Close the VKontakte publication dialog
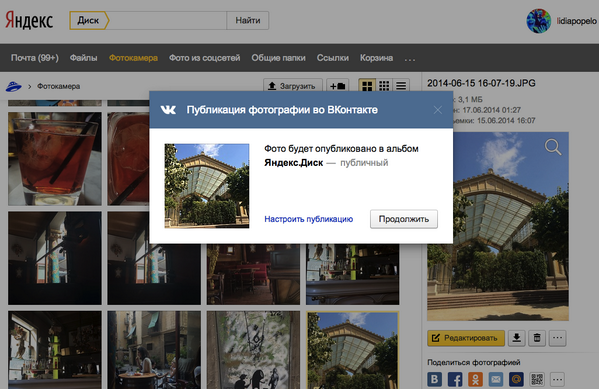 (x=438, y=110)
